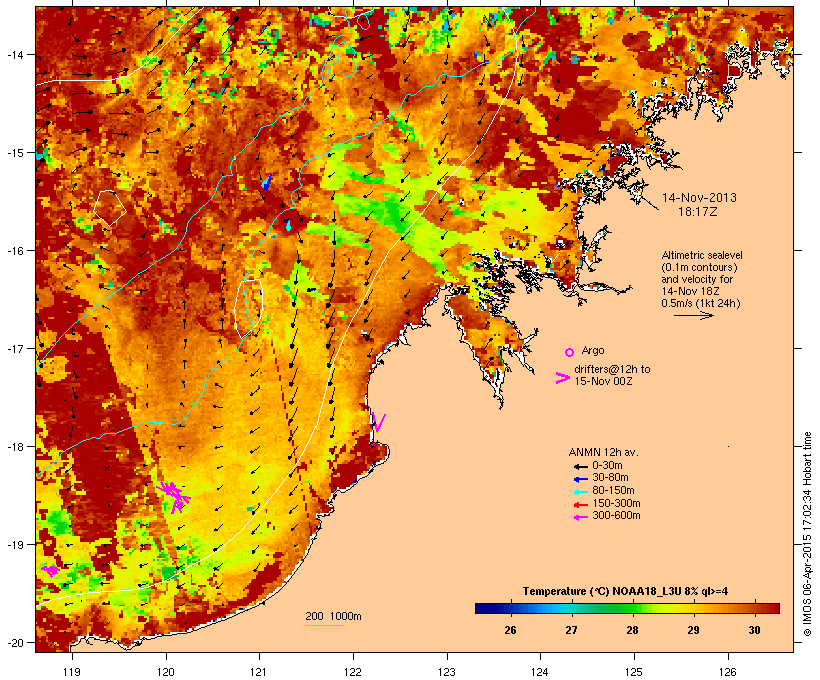Click colorbar tick label 26

[x=510, y=630]
